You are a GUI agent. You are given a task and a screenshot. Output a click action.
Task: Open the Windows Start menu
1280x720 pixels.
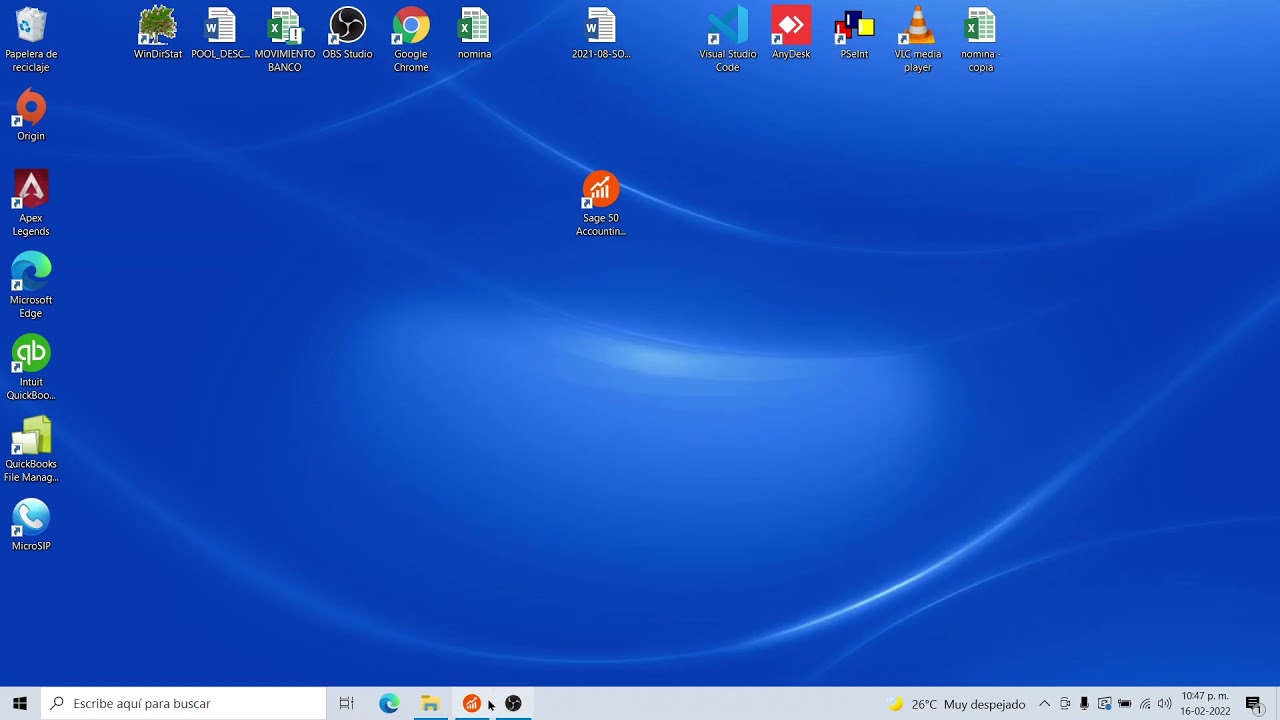click(x=20, y=704)
